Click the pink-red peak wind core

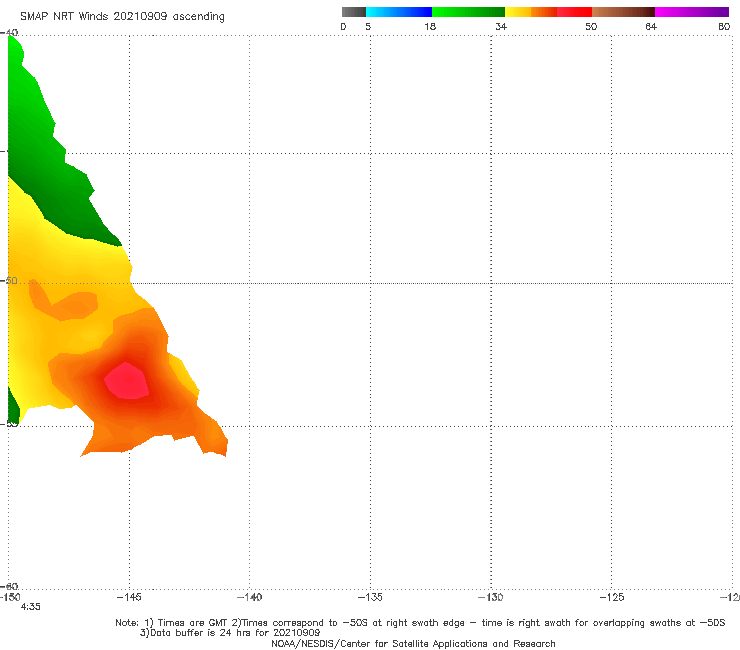coord(126,381)
